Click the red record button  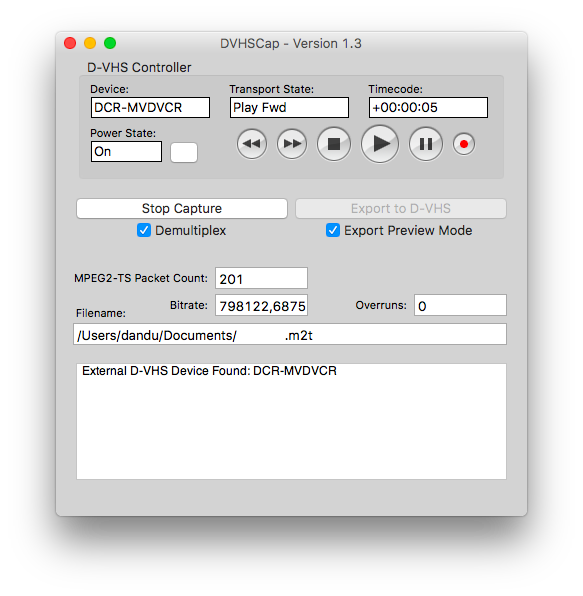pos(464,144)
